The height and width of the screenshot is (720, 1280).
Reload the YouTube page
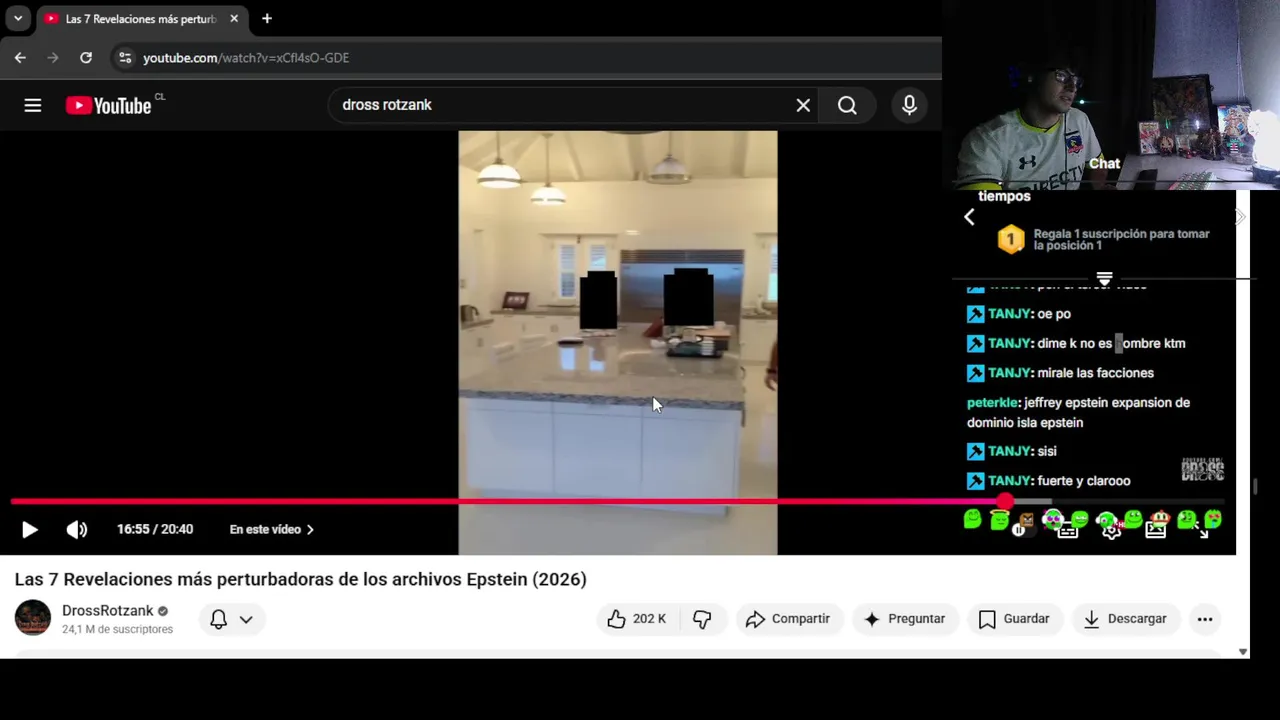coord(86,58)
